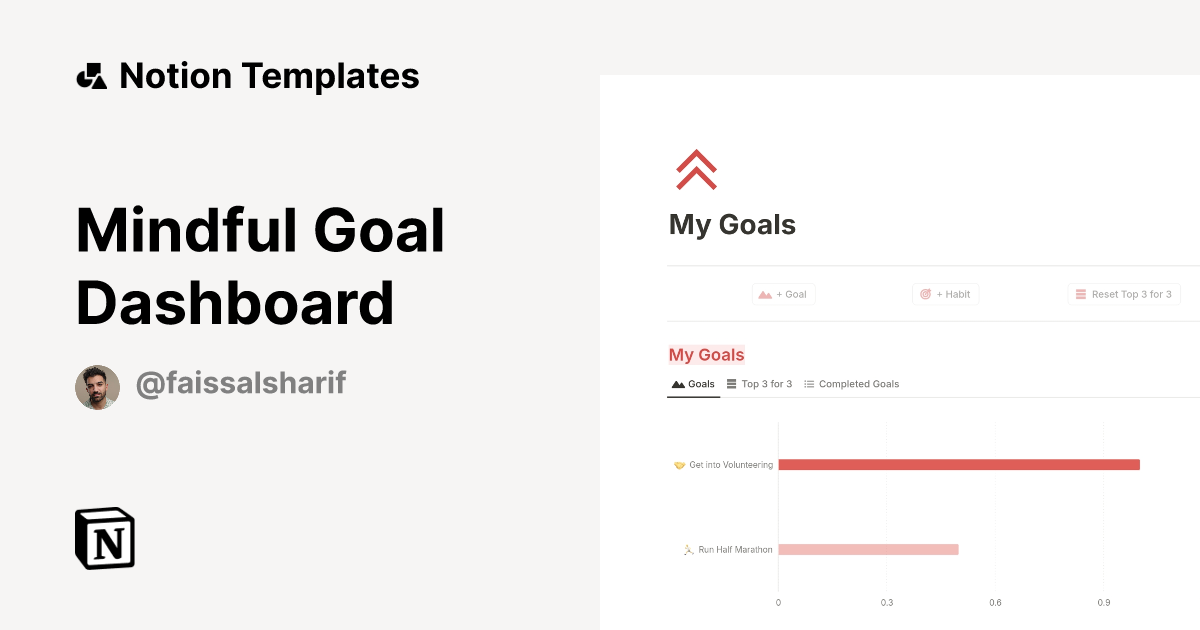The height and width of the screenshot is (630, 1200).
Task: Click the red double-chevron page icon
Action: (694, 170)
